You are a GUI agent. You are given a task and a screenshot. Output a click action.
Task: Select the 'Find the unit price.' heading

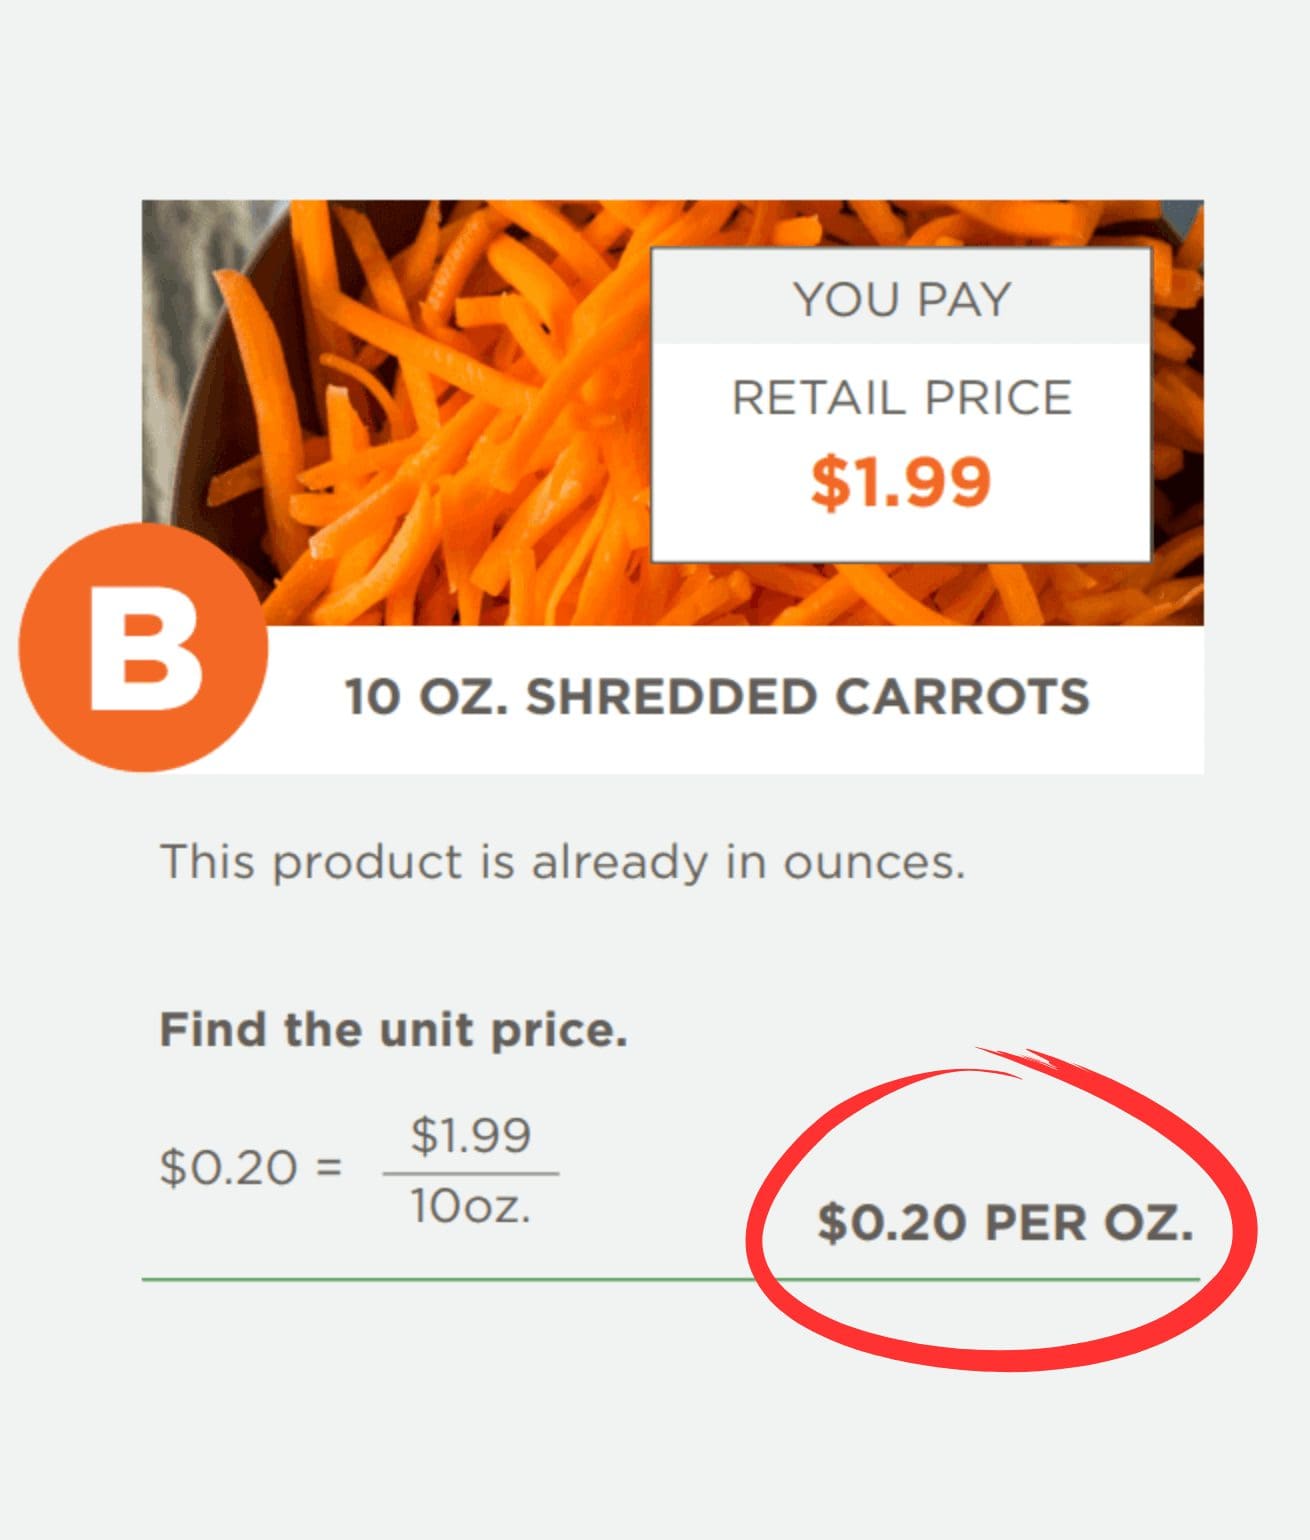[394, 1029]
